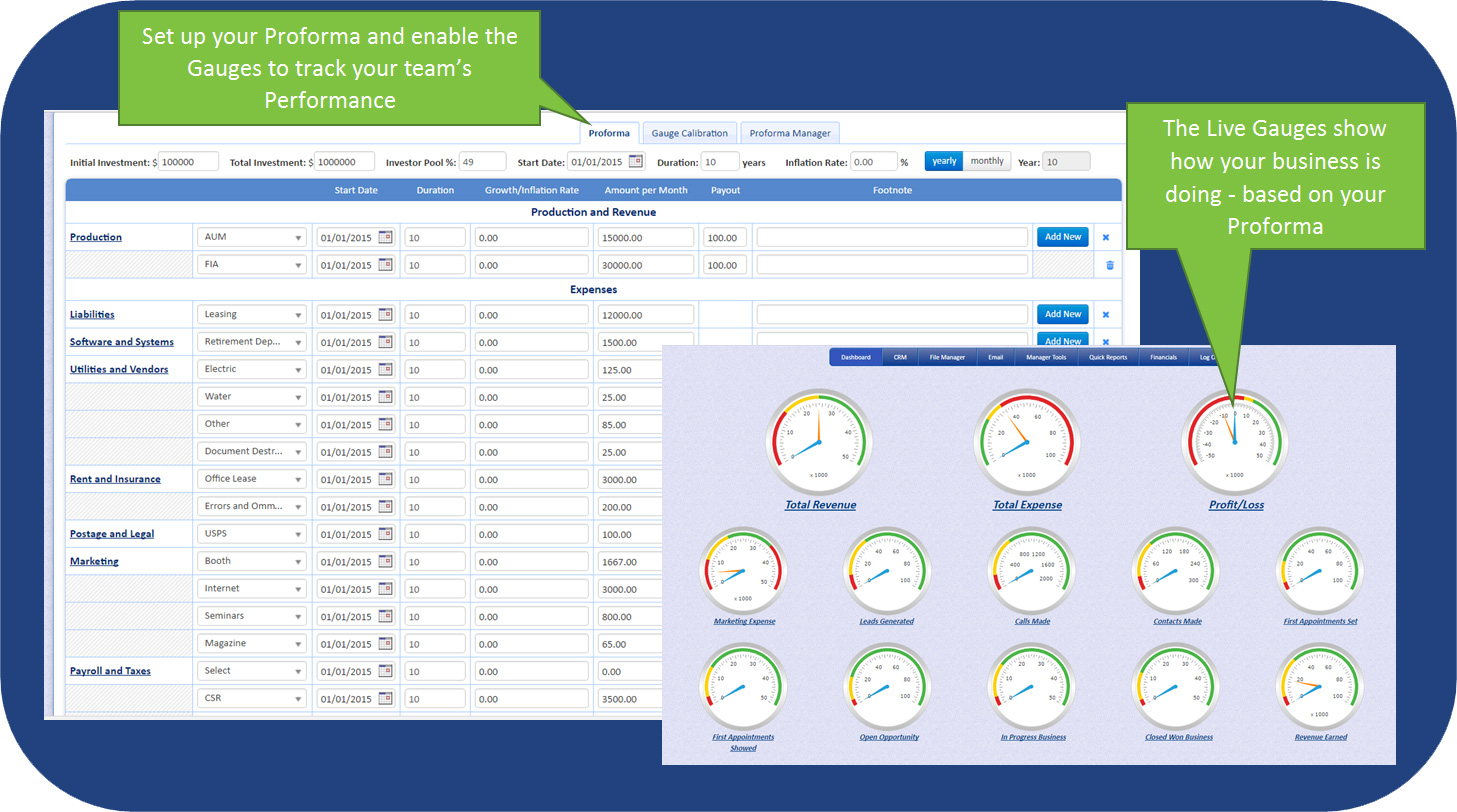This screenshot has width=1457, height=812.
Task: Open the Rent and Insurance category link
Action: (x=115, y=479)
